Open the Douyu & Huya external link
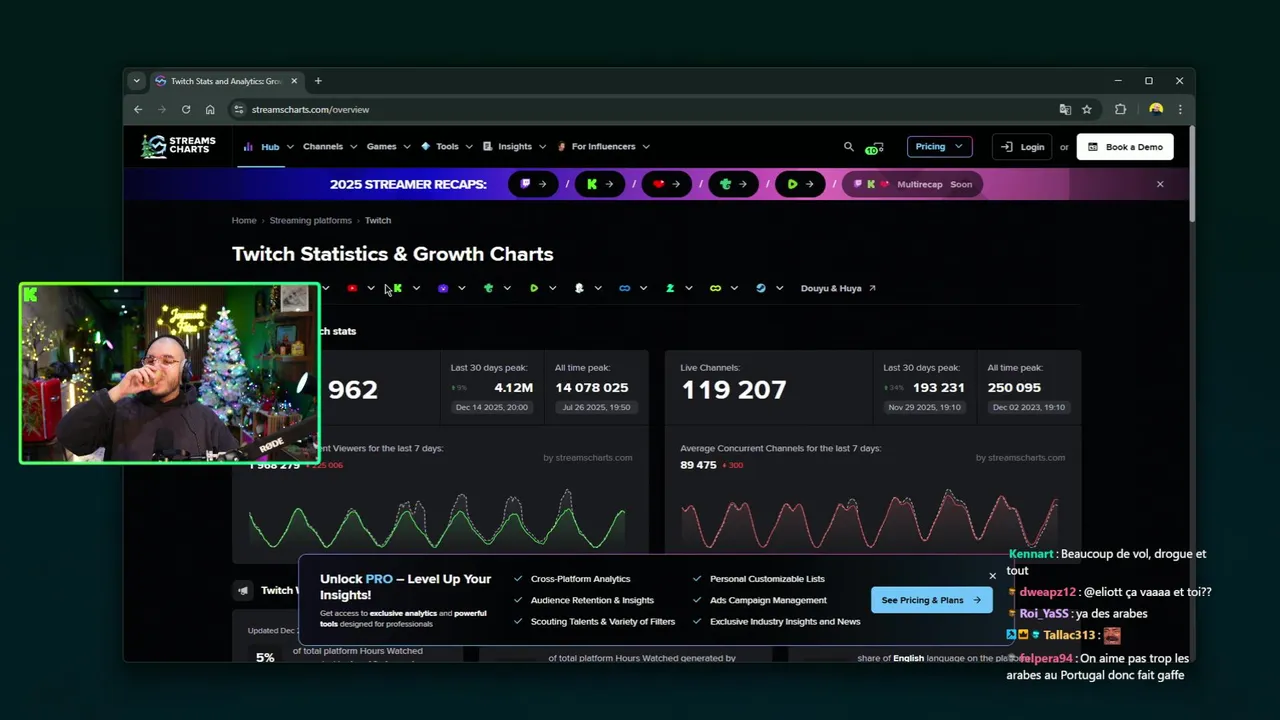This screenshot has height=720, width=1280. point(838,288)
